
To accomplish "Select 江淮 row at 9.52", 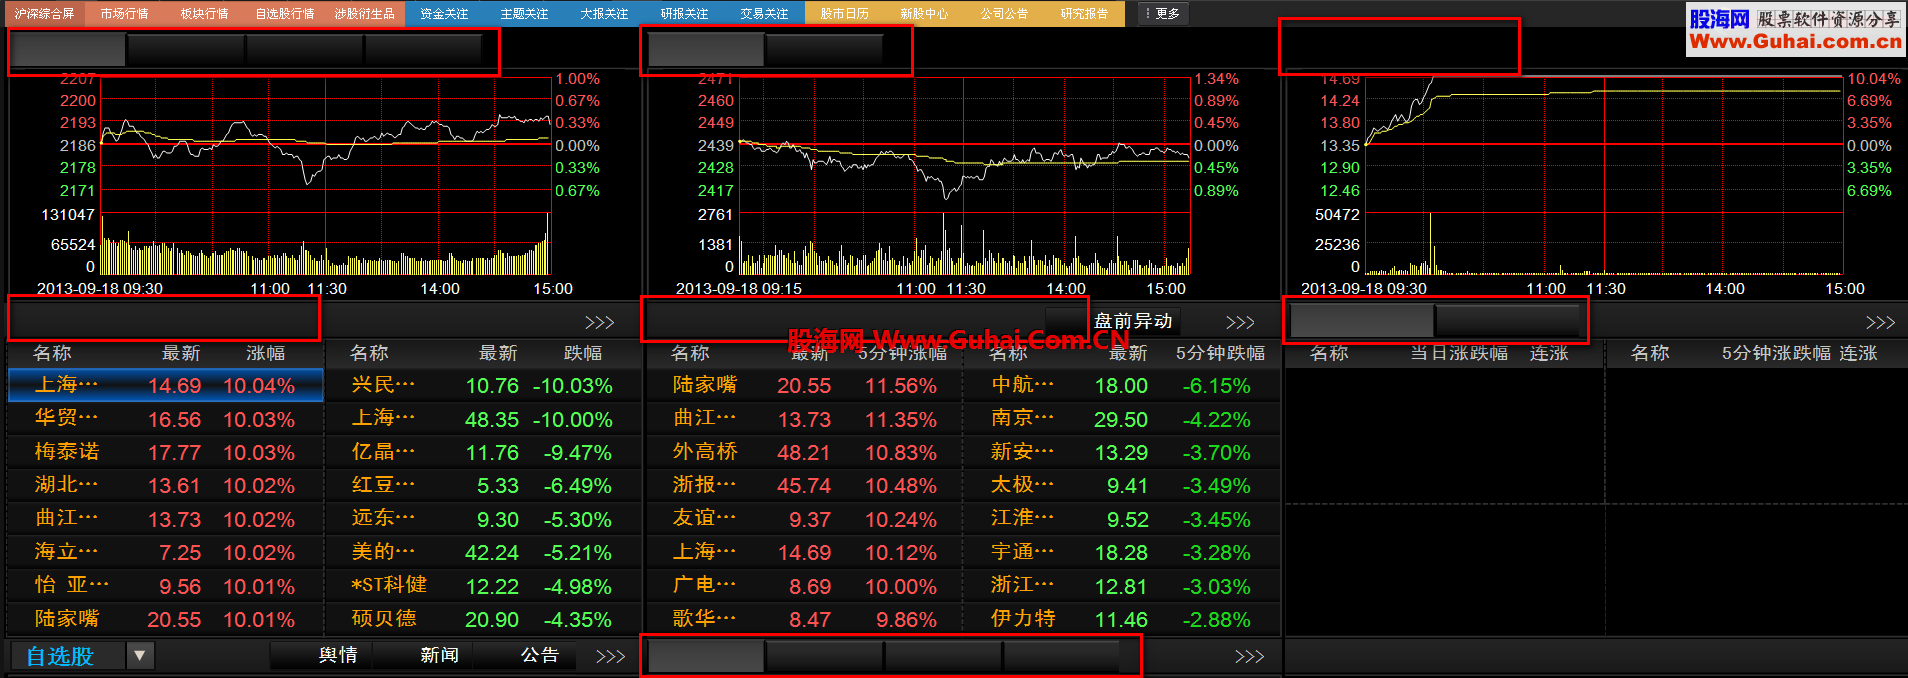I will [1122, 519].
